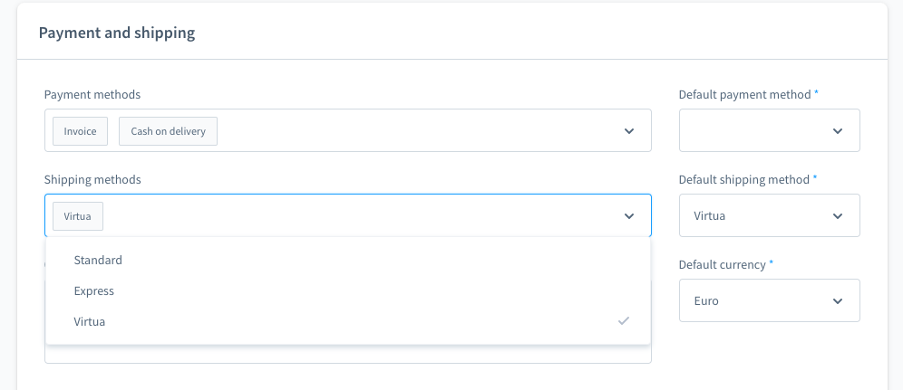Open Default shipping method dropdown showing Virtua

pyautogui.click(x=769, y=215)
